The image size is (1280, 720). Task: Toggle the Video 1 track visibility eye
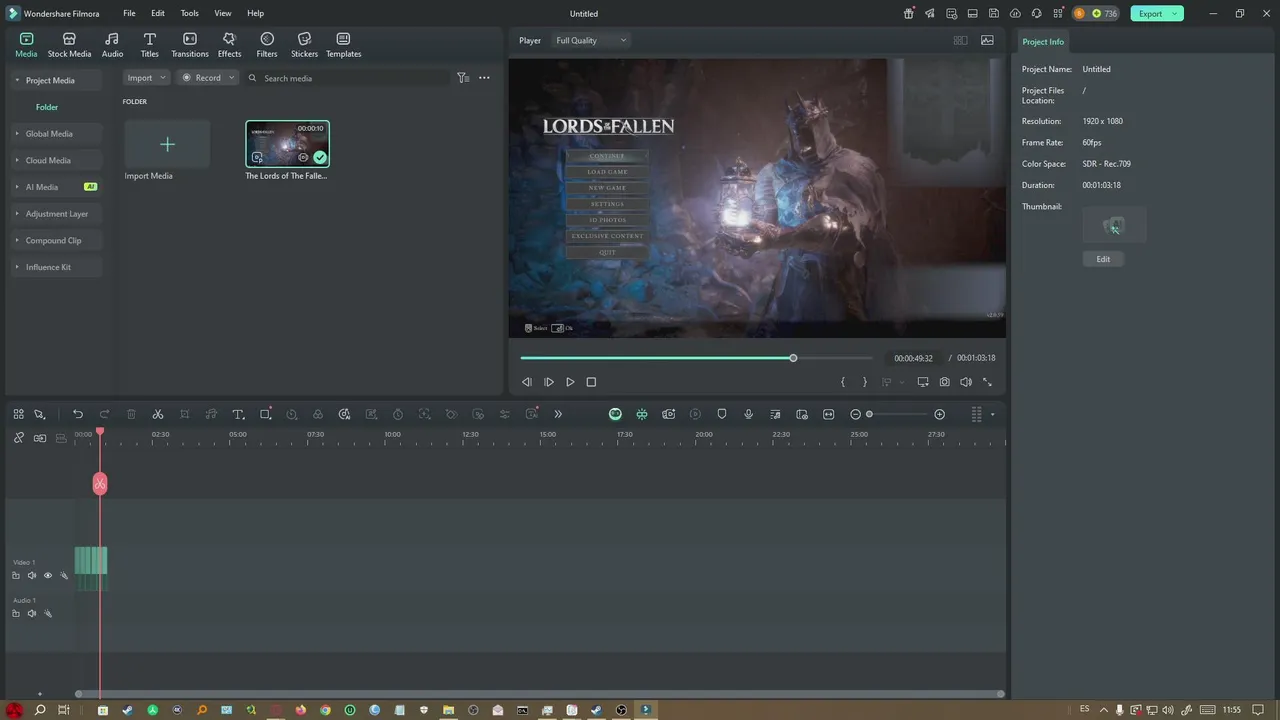pyautogui.click(x=47, y=576)
